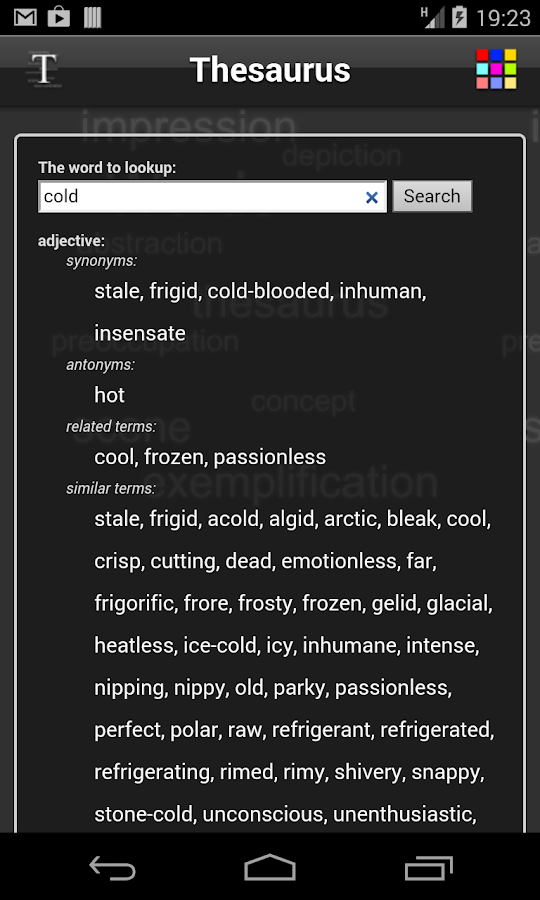Select the similar term 'refrigerating'
The height and width of the screenshot is (900, 540).
pyautogui.click(x=151, y=773)
